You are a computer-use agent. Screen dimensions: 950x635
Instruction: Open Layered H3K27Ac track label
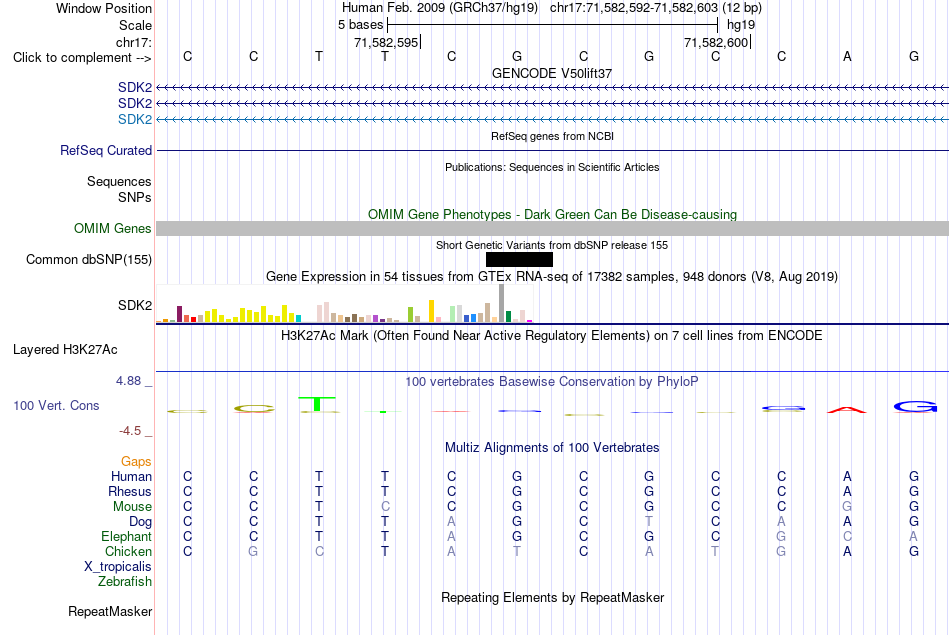tap(65, 350)
